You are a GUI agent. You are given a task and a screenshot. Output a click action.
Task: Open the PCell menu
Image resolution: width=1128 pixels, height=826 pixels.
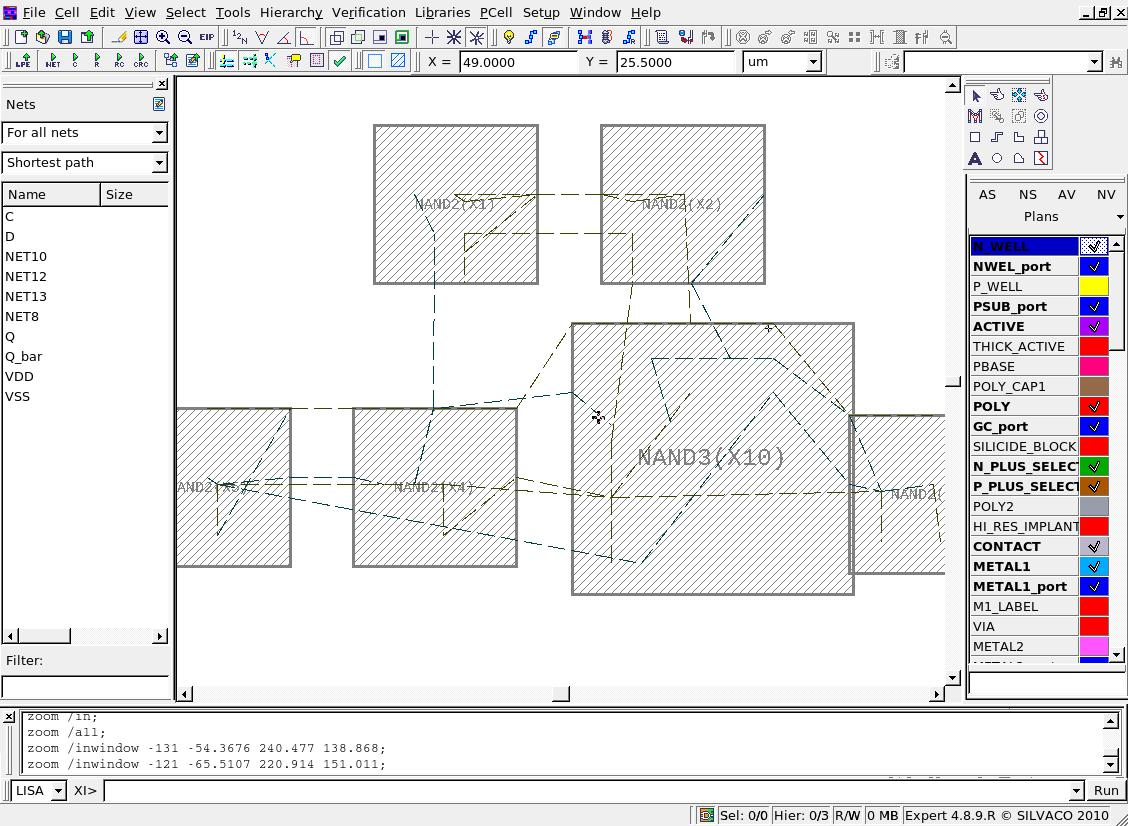[495, 12]
